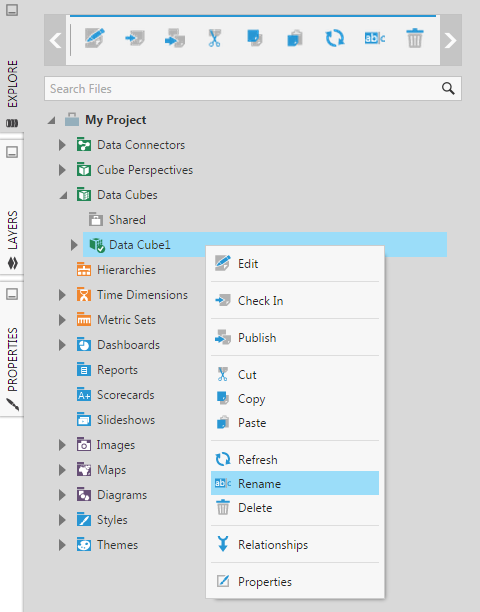Expand the Data Connectors folder

pyautogui.click(x=62, y=145)
